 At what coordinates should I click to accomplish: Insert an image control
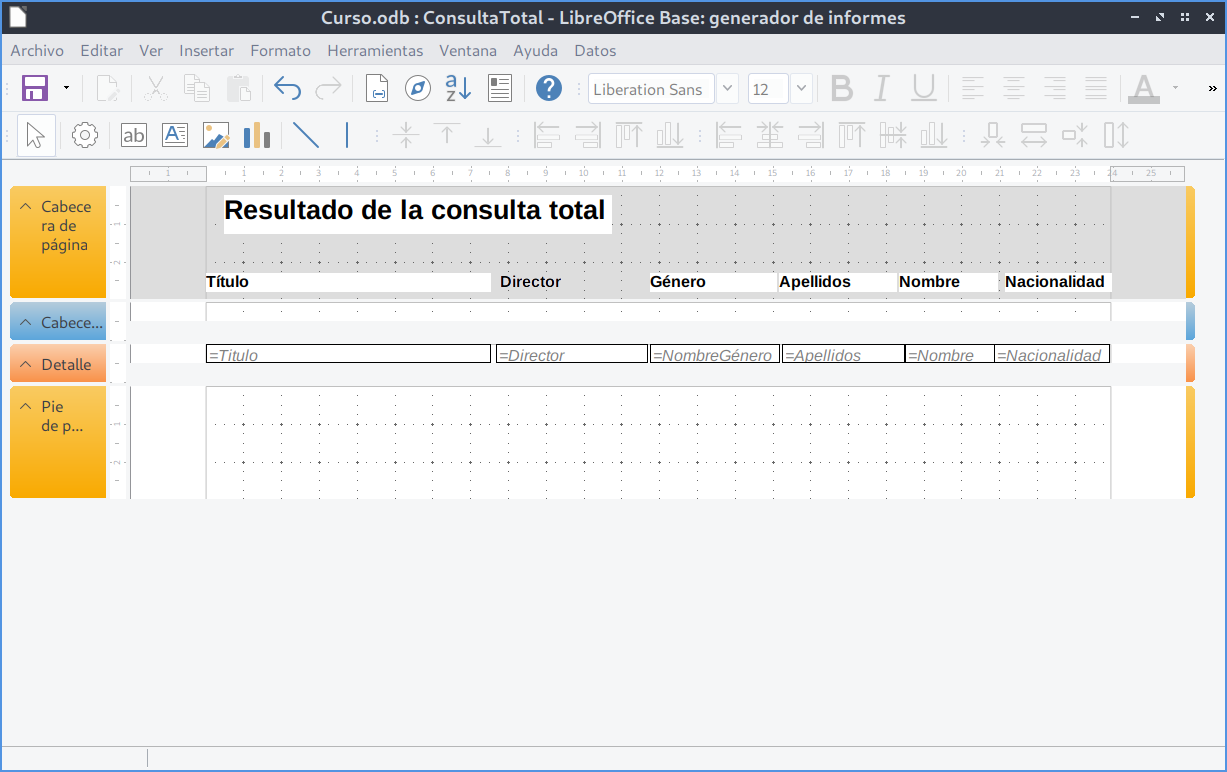216,135
